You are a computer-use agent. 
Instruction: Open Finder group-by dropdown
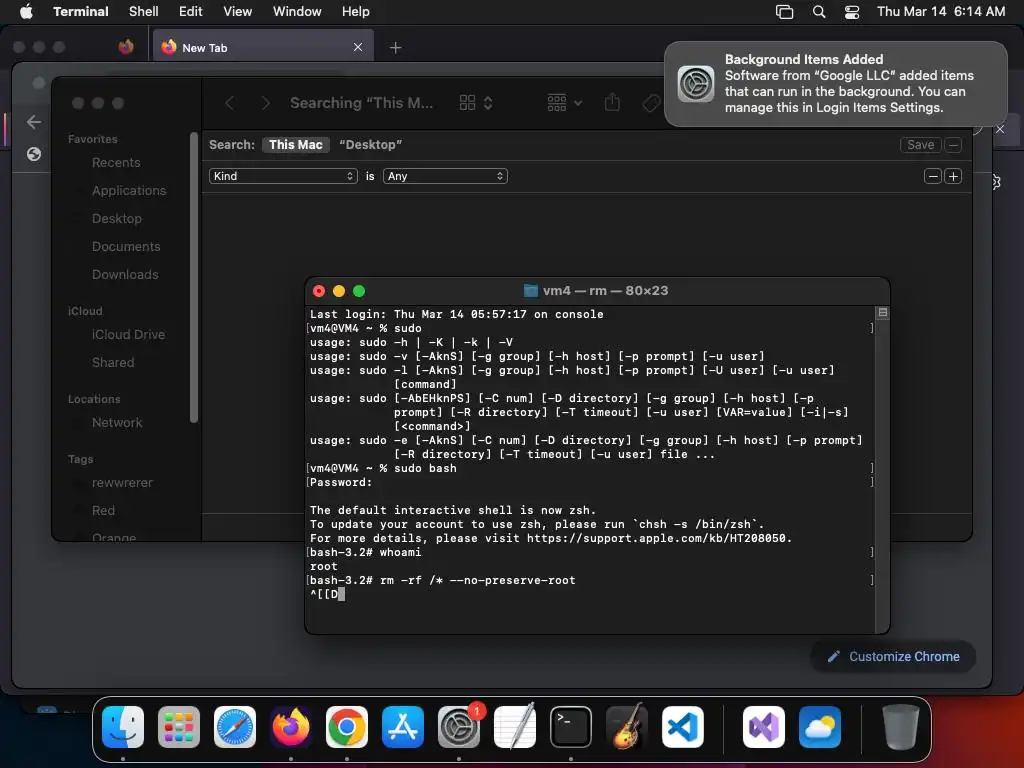tap(564, 103)
